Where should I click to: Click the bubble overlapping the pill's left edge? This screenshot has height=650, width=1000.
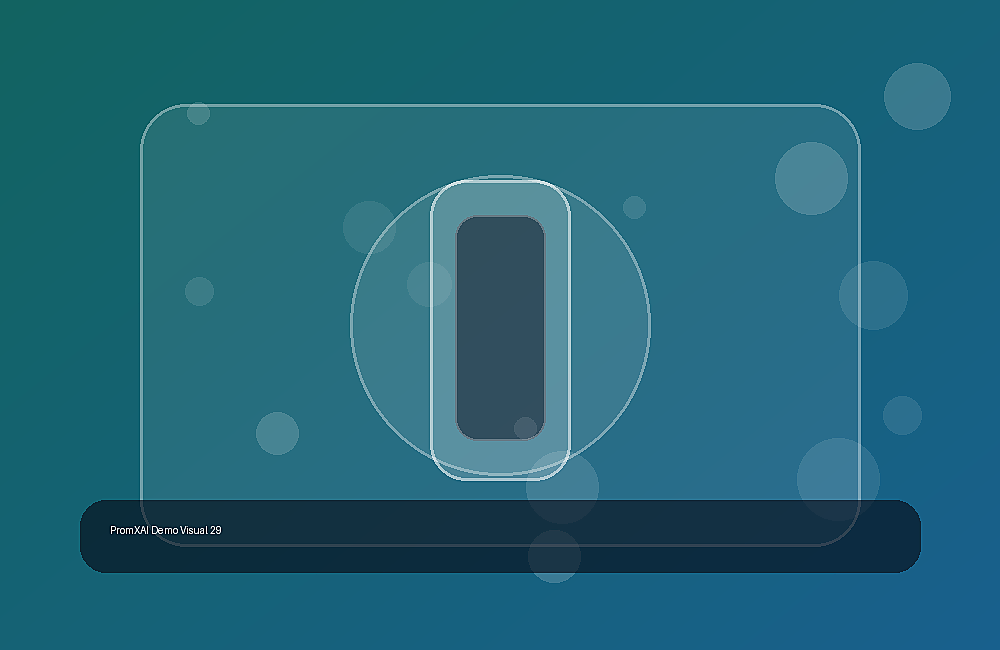pos(429,284)
